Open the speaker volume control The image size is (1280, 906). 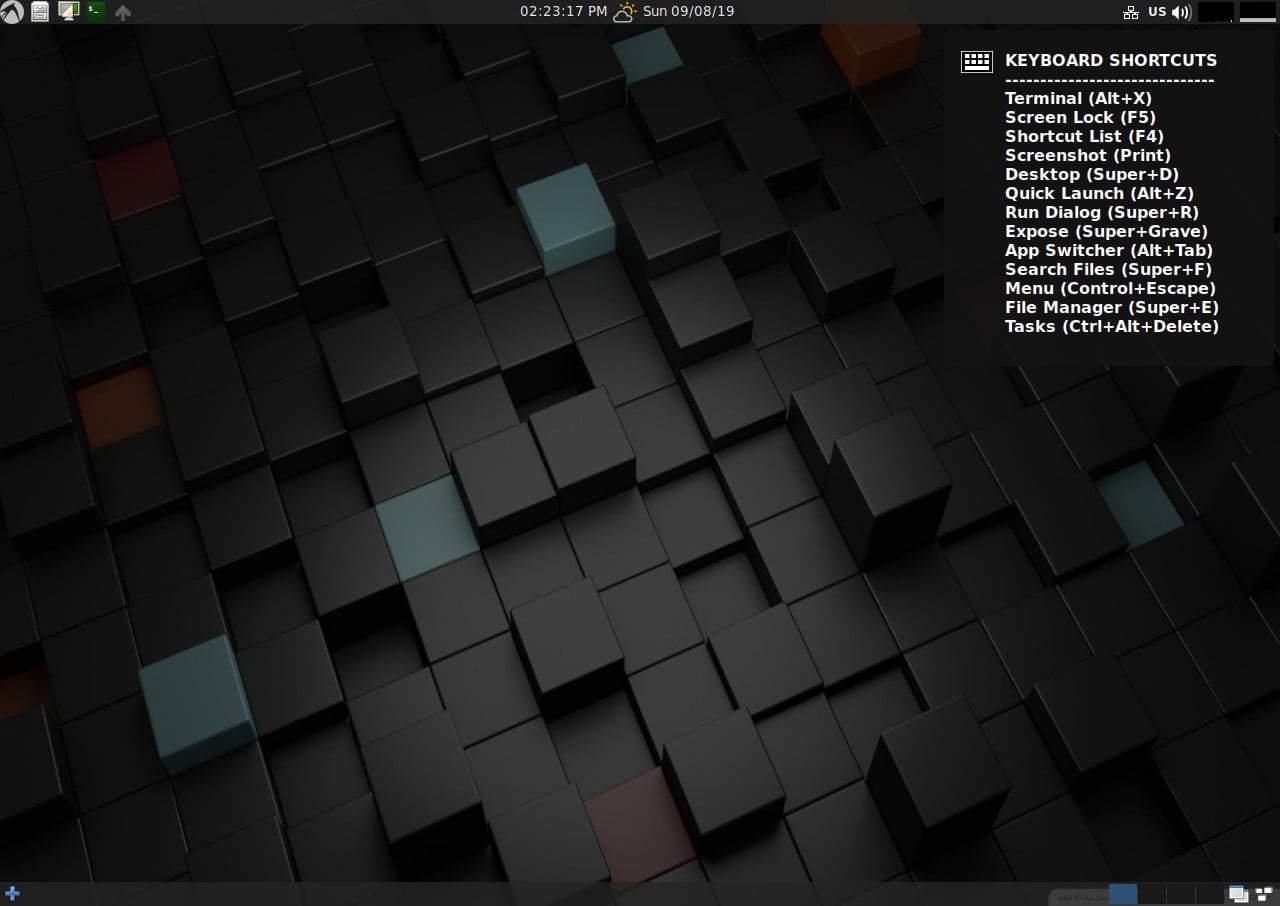(x=1181, y=12)
